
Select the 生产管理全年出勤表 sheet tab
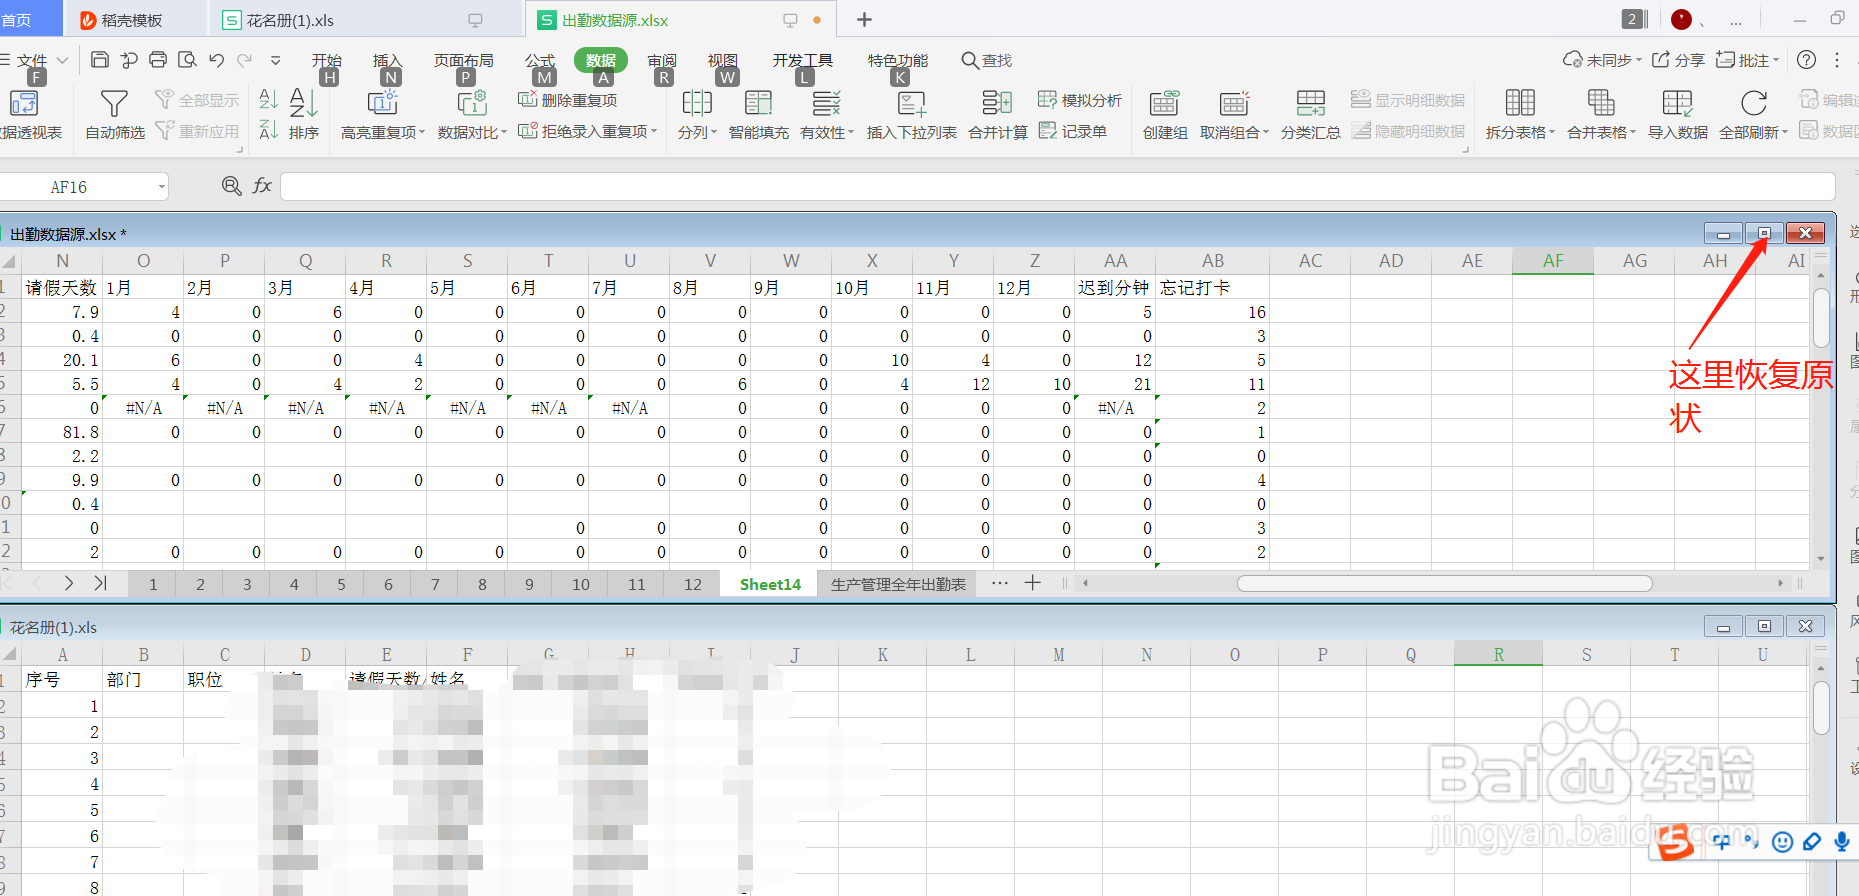[x=898, y=584]
